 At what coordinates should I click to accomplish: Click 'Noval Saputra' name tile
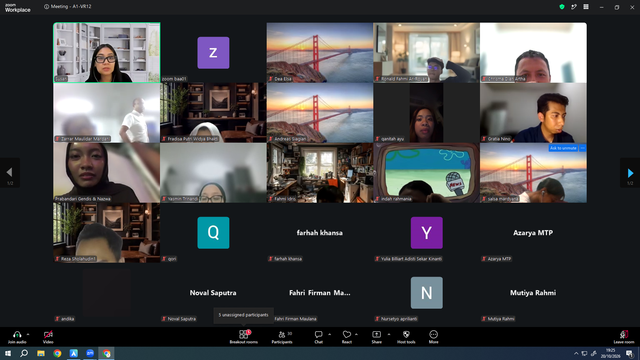[213, 293]
